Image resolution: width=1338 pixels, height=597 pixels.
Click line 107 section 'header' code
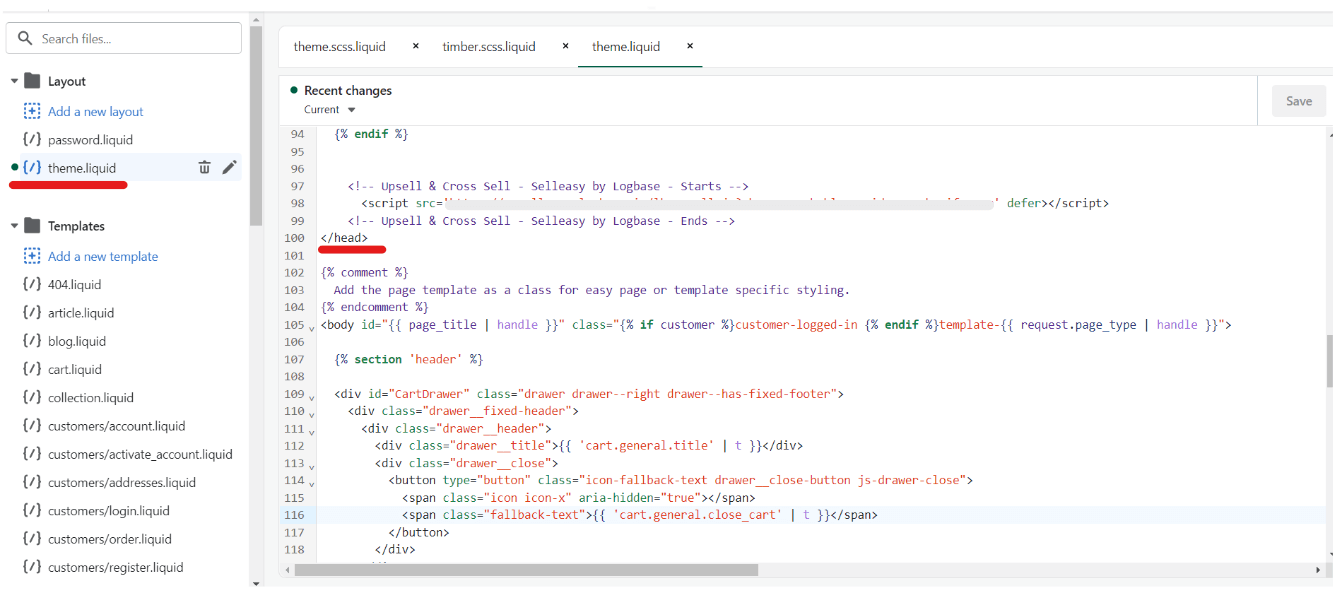coord(409,359)
